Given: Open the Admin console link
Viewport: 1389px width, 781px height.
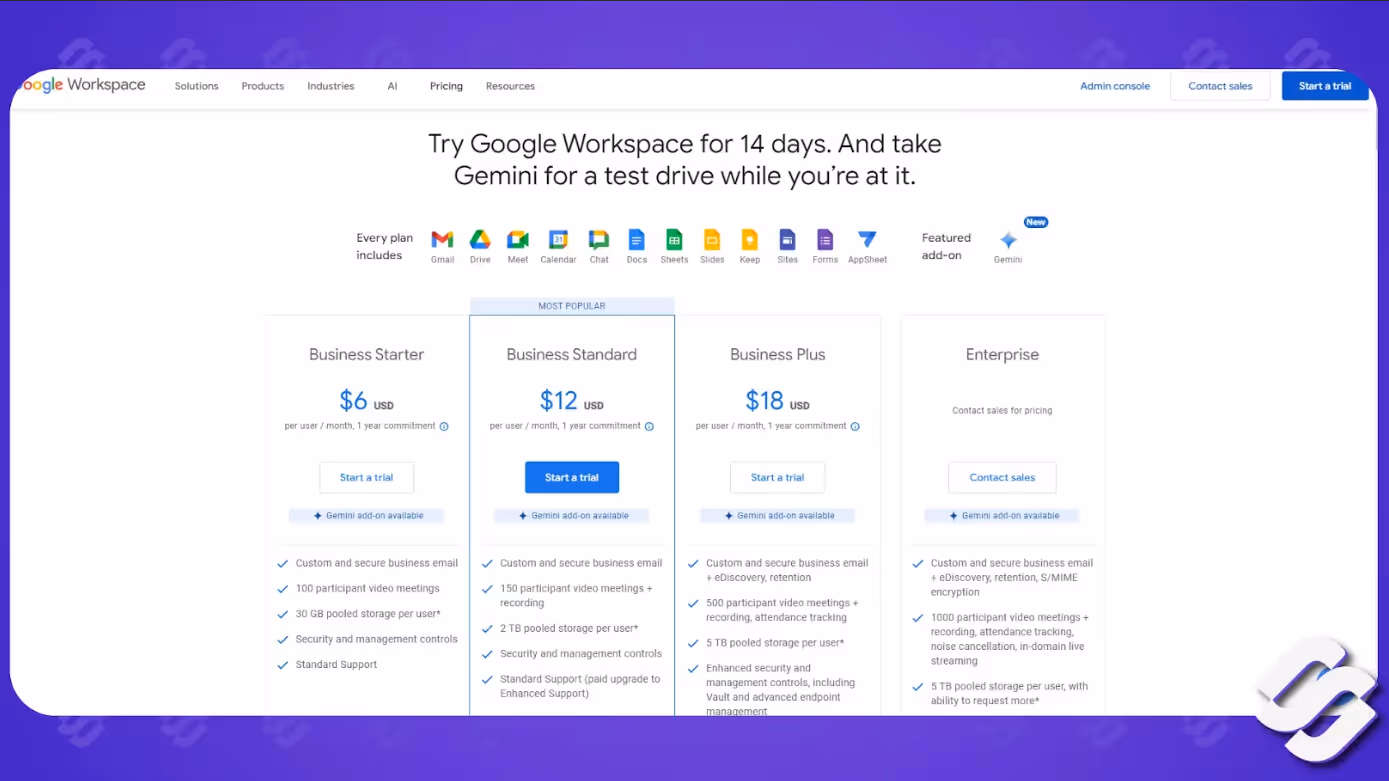Looking at the screenshot, I should click(x=1115, y=86).
